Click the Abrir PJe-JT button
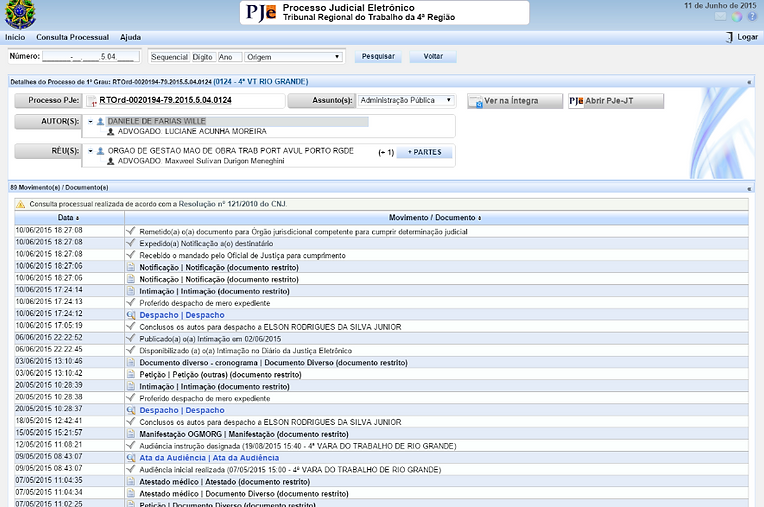 616,101
